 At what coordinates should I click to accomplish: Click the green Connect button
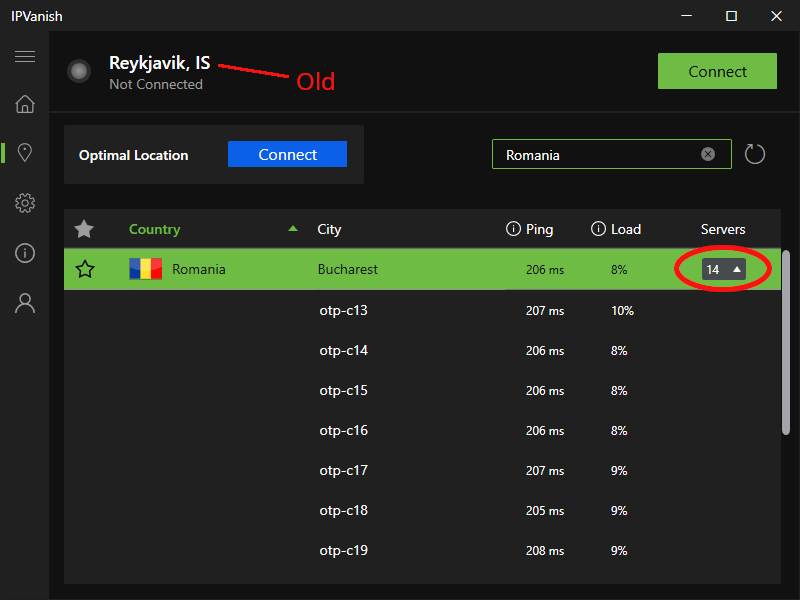click(717, 71)
